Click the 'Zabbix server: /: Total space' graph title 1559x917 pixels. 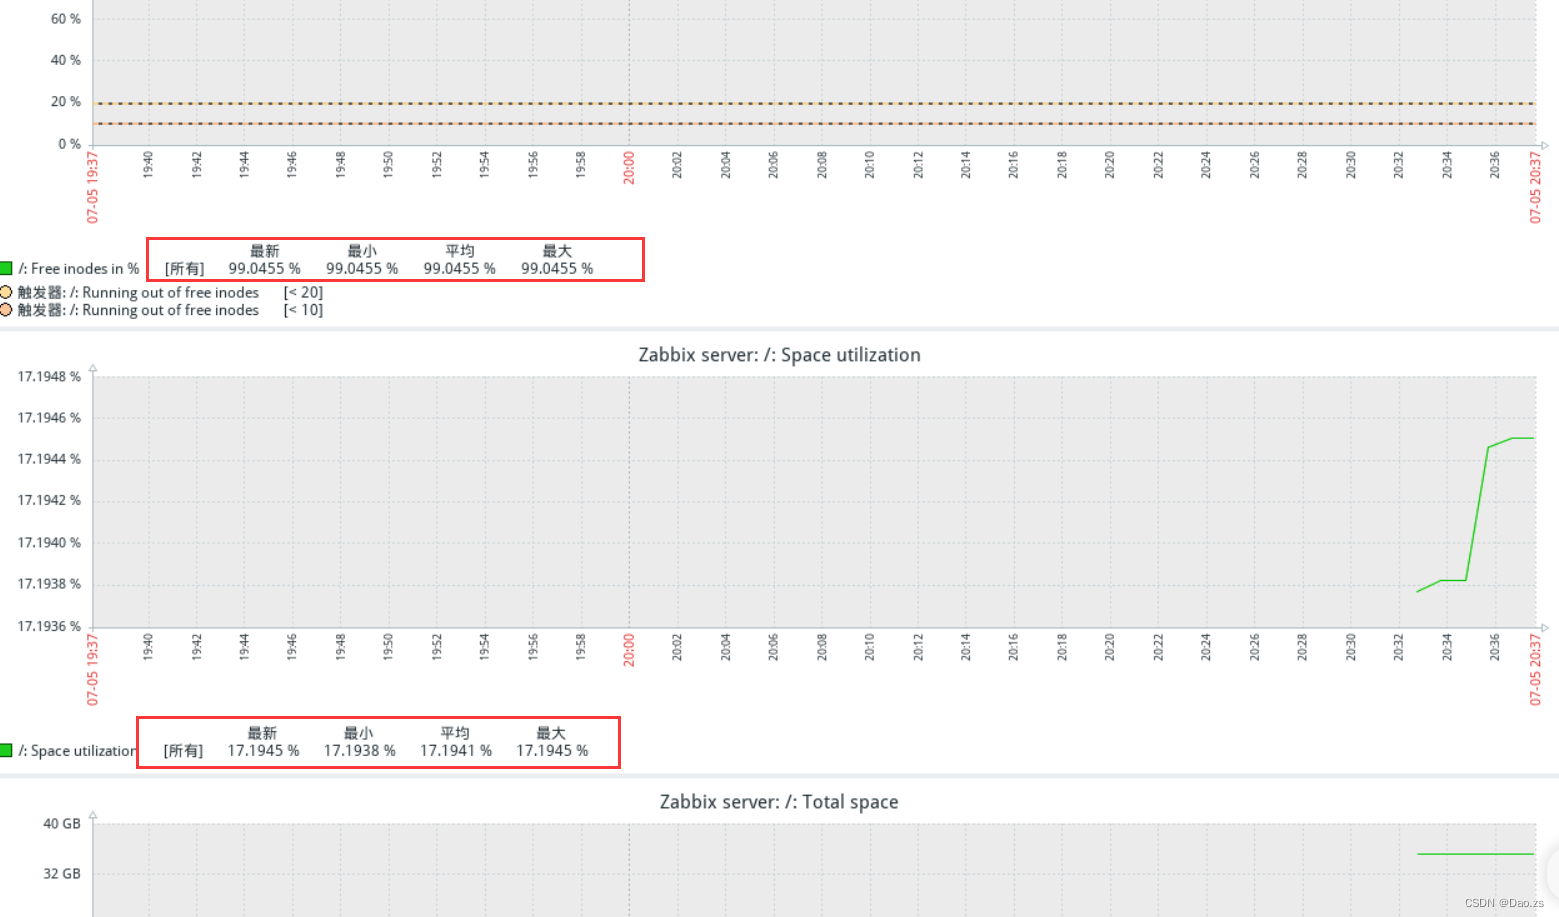779,802
